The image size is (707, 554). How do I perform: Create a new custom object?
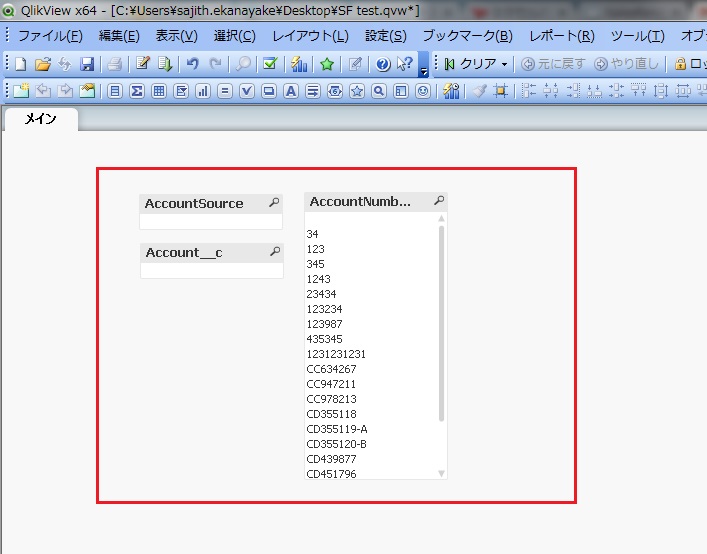tap(423, 92)
